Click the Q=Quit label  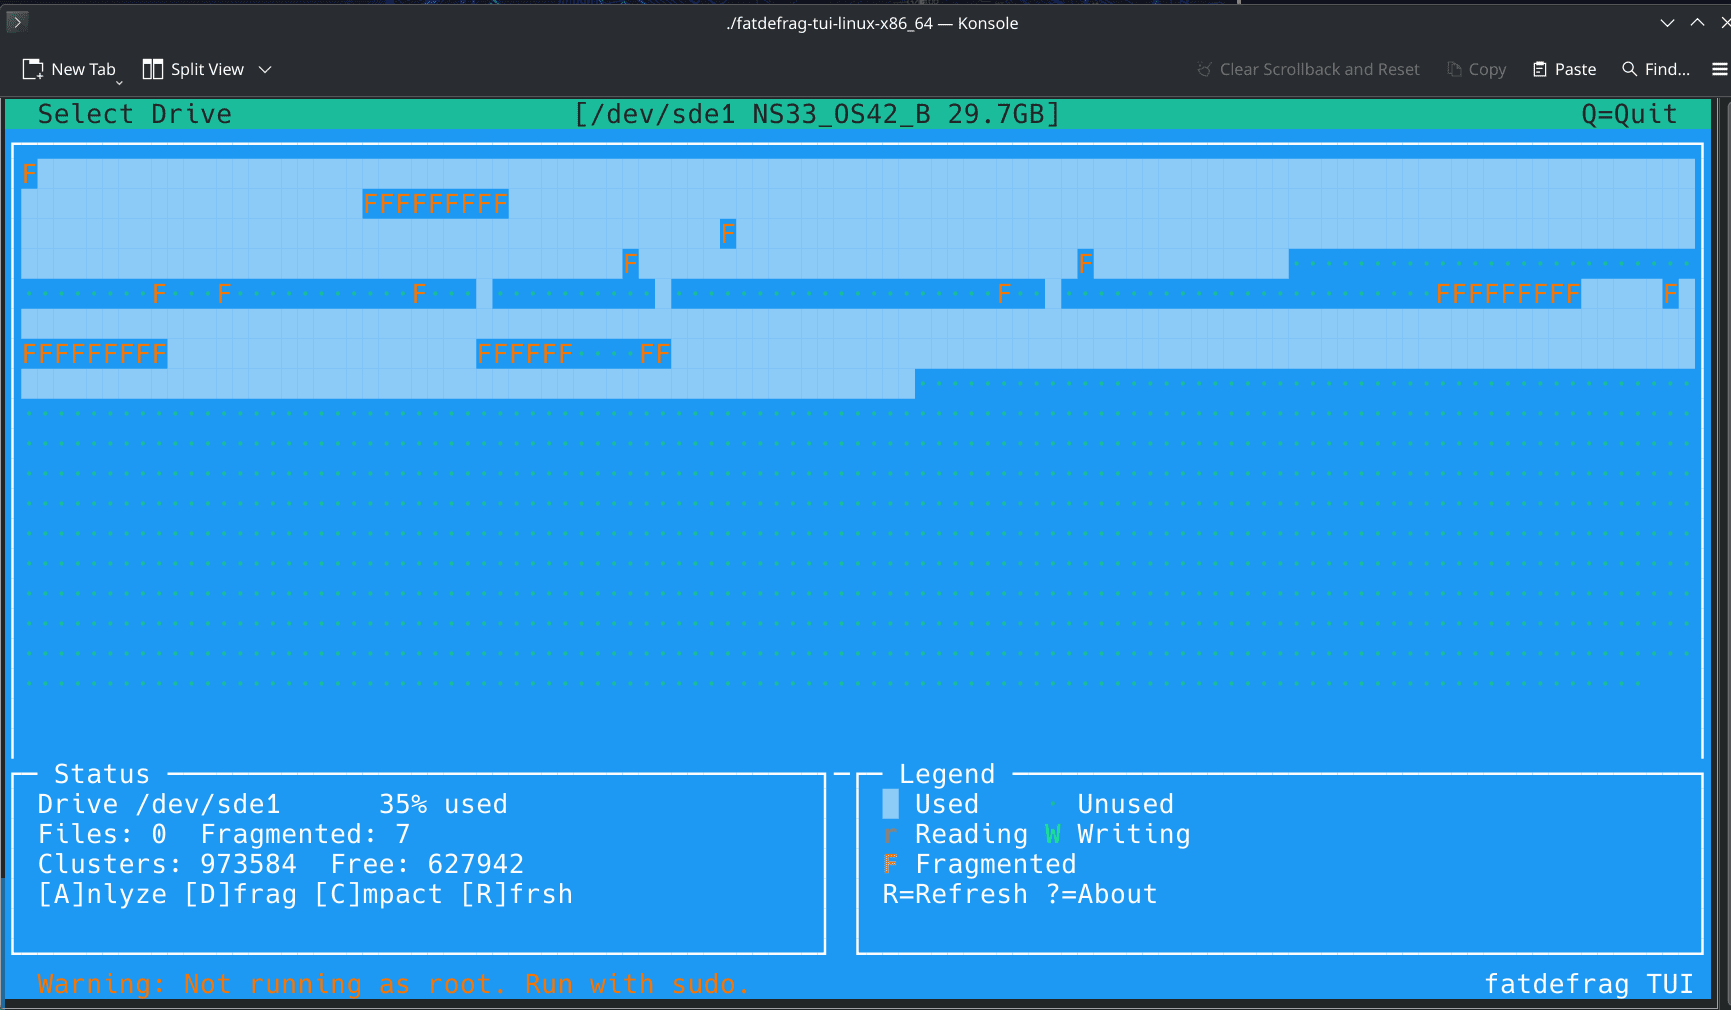click(1628, 114)
